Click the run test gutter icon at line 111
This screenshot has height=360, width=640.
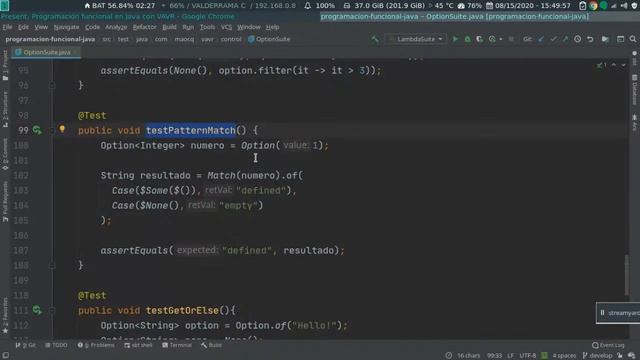click(37, 310)
